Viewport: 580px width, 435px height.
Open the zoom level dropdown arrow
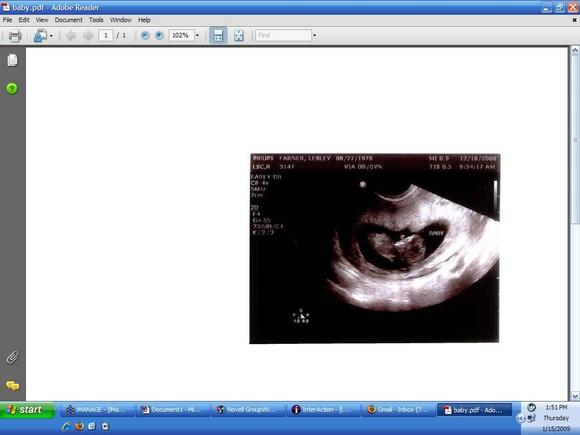point(197,36)
